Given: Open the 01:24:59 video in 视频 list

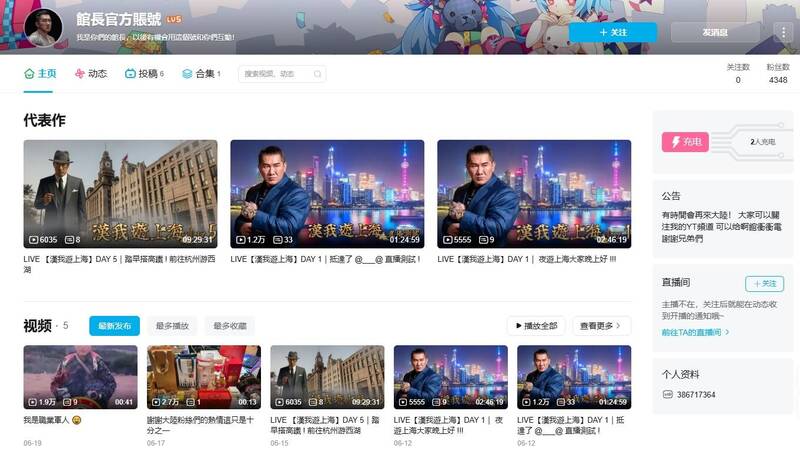Looking at the screenshot, I should (574, 377).
